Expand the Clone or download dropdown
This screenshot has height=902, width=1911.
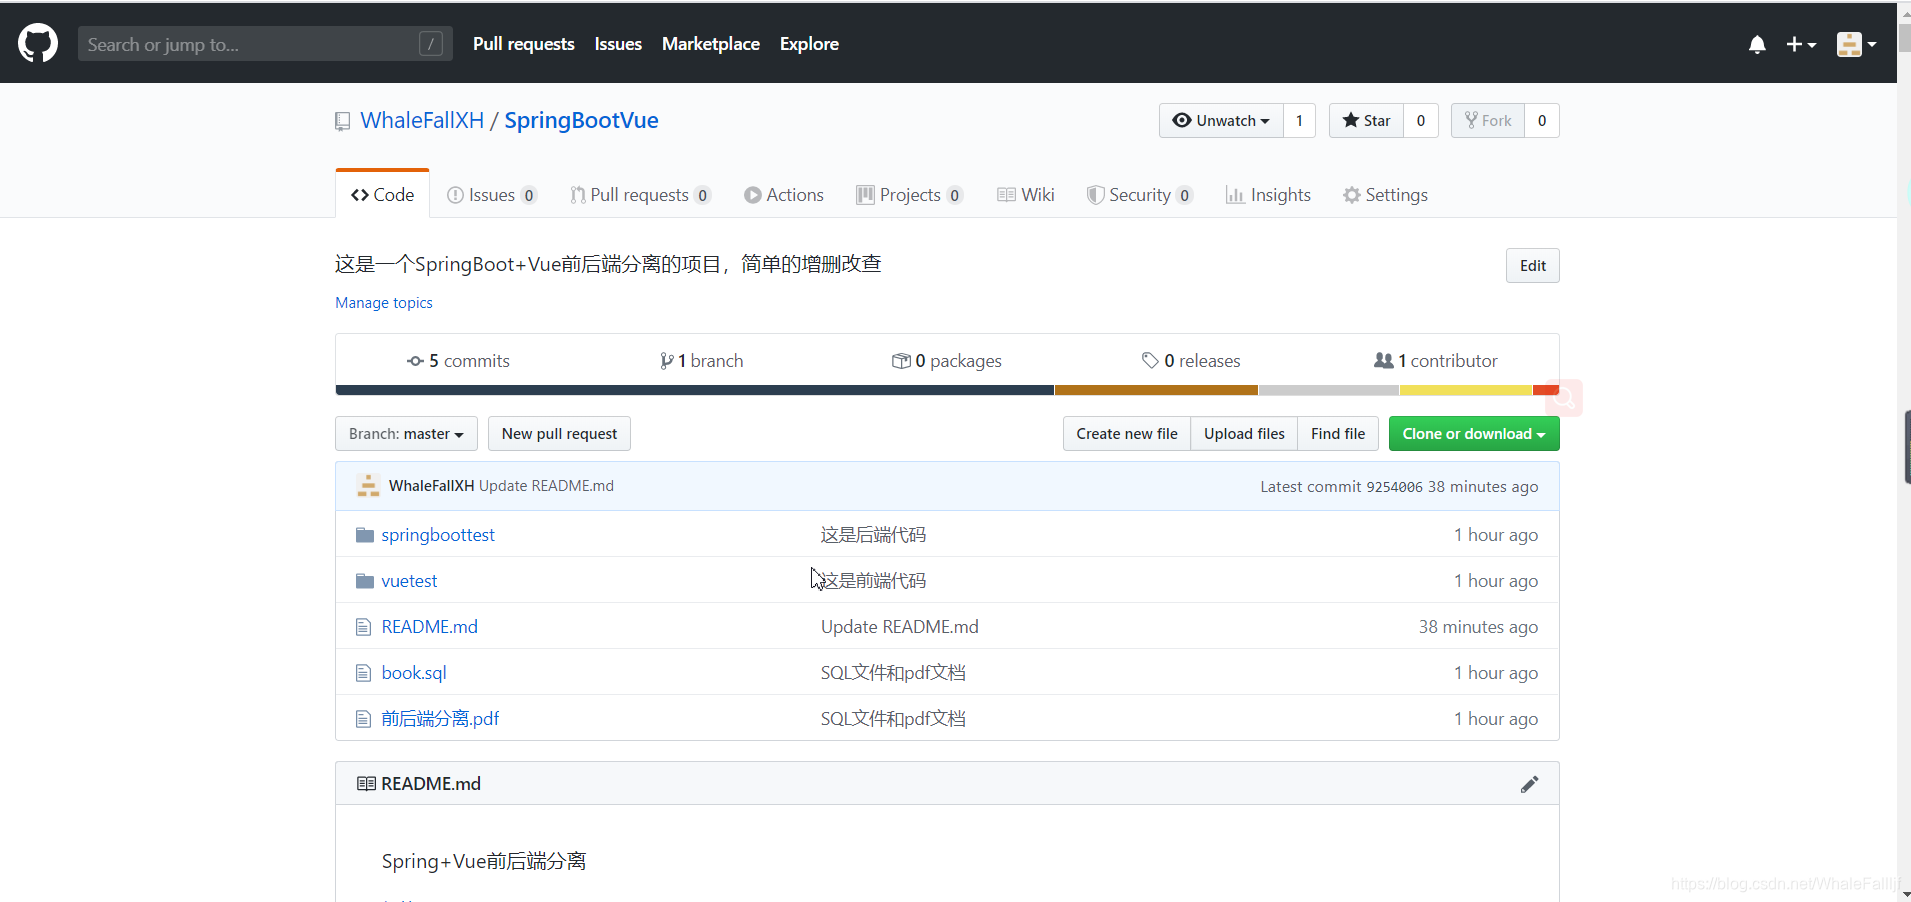(1474, 433)
